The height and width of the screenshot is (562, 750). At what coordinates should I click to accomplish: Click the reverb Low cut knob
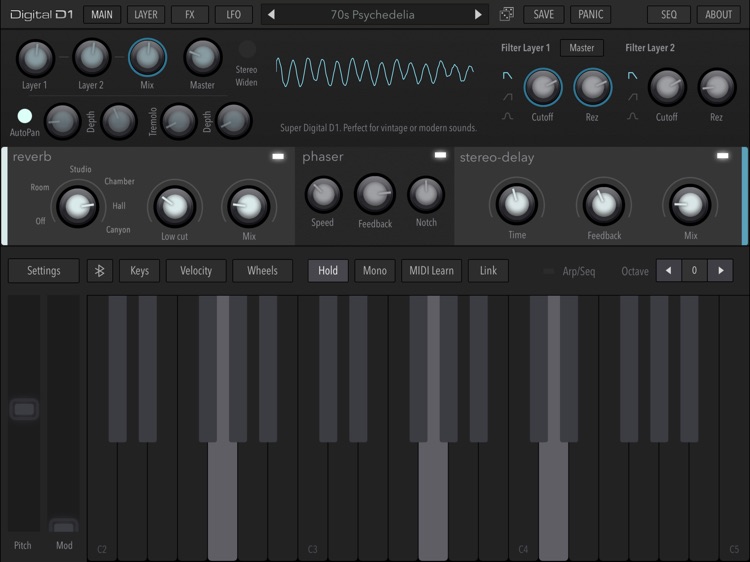point(175,206)
